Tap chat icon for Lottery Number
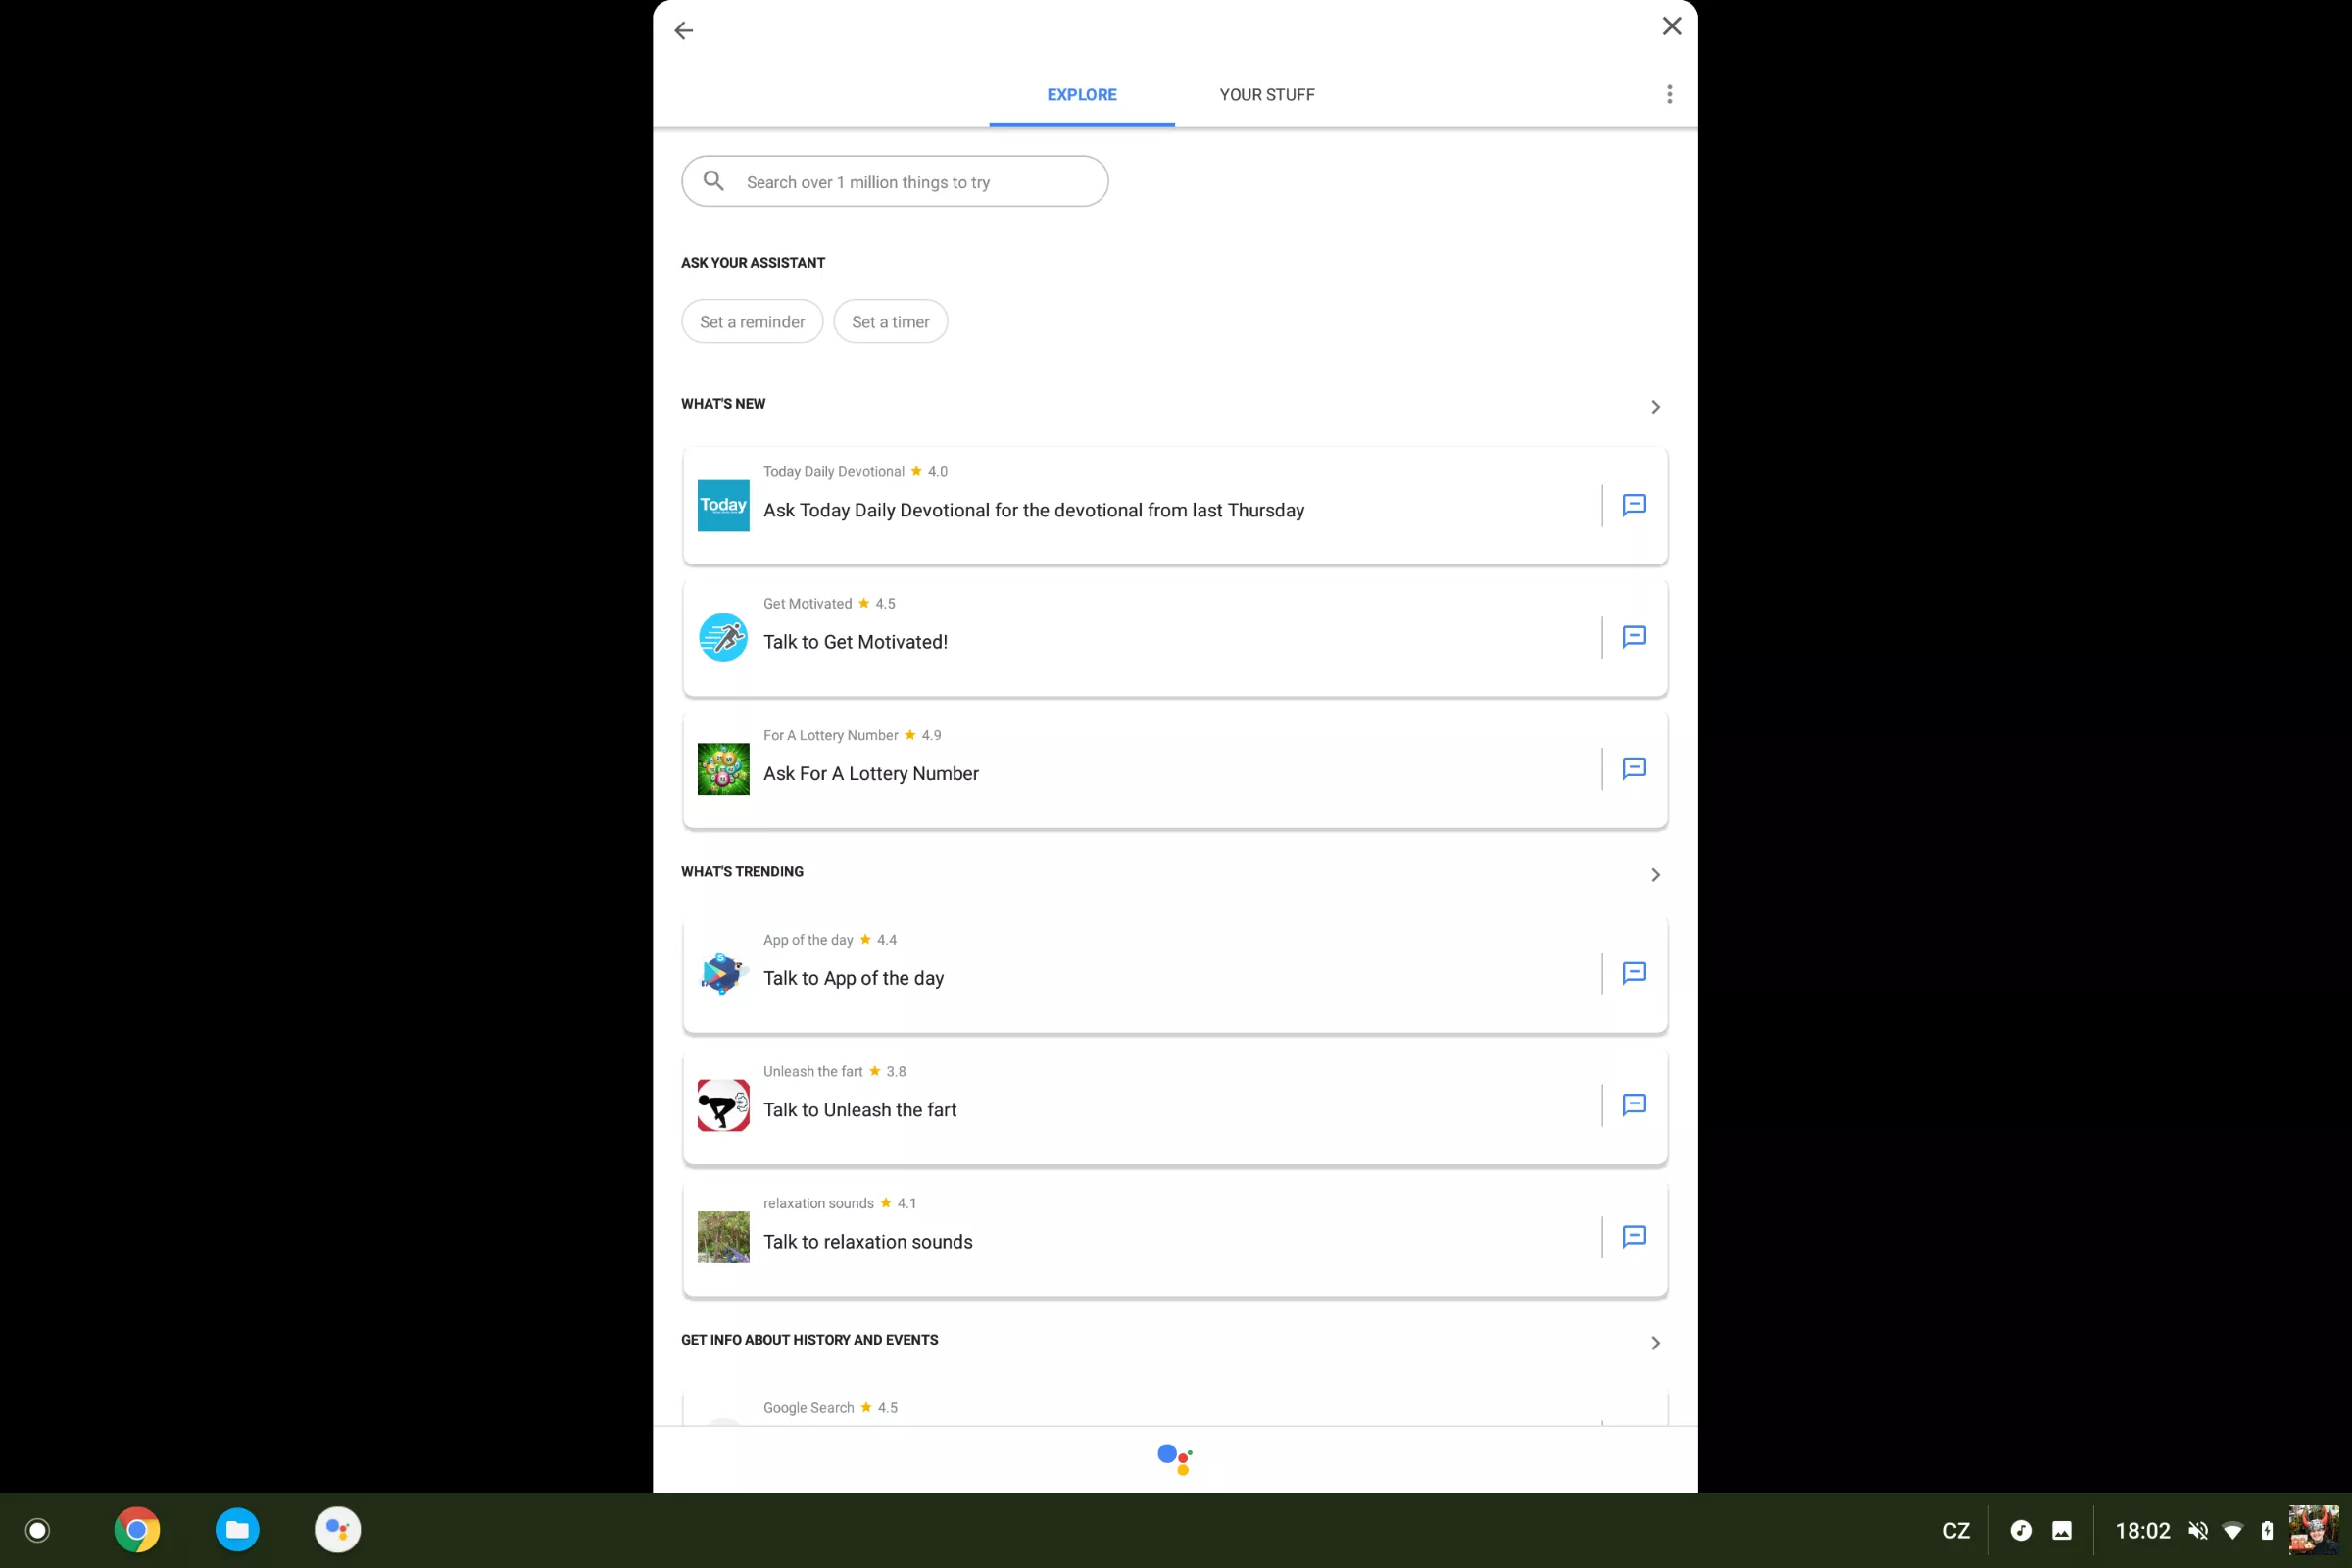This screenshot has width=2352, height=1568. pos(1634,768)
